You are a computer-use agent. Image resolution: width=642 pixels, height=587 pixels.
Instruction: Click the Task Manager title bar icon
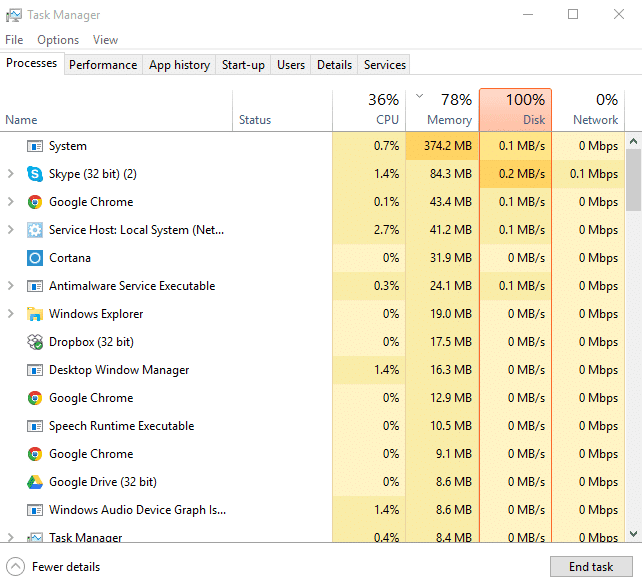pos(13,15)
